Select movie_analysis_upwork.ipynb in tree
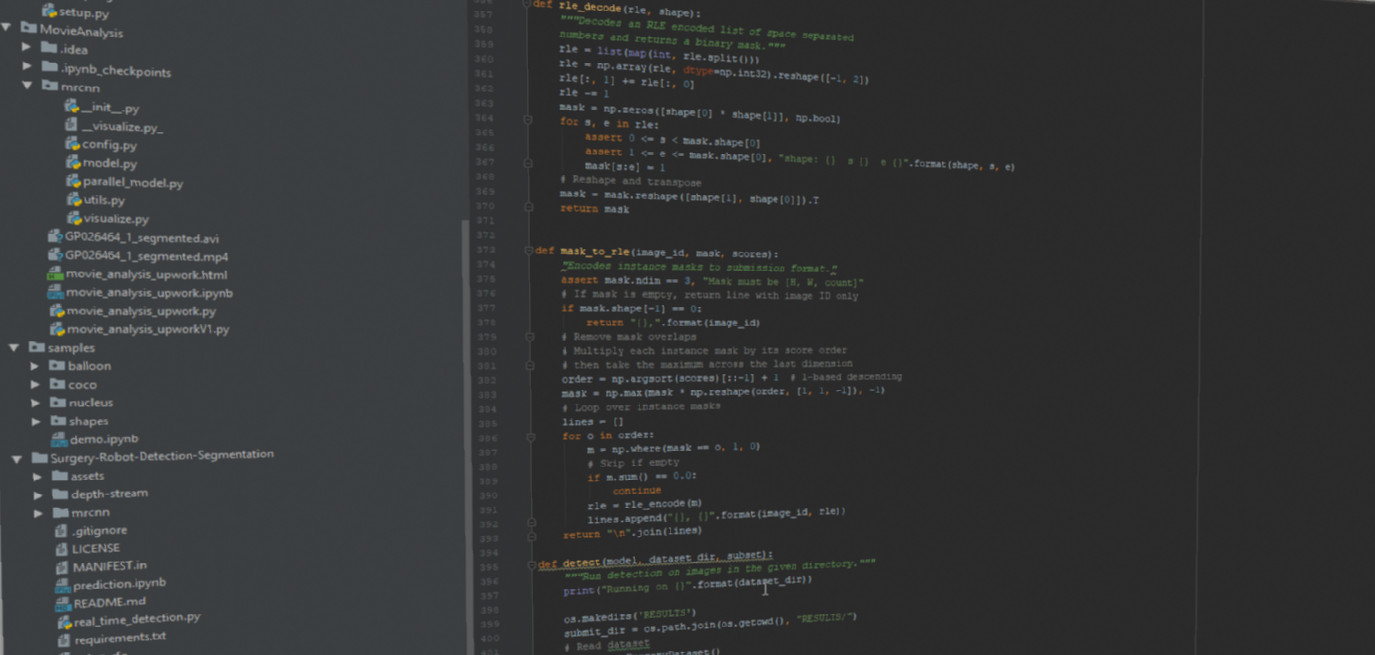 coord(148,293)
